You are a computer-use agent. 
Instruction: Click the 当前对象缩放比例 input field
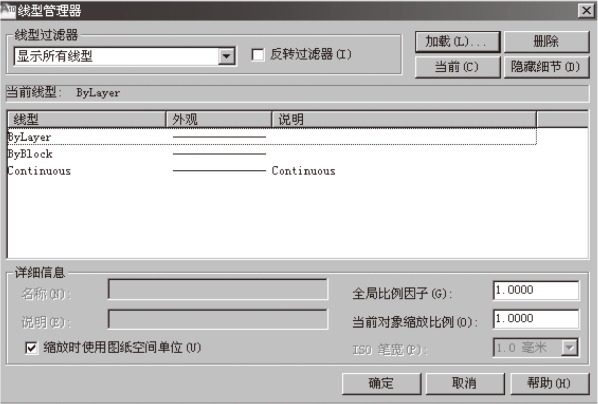[x=536, y=319]
